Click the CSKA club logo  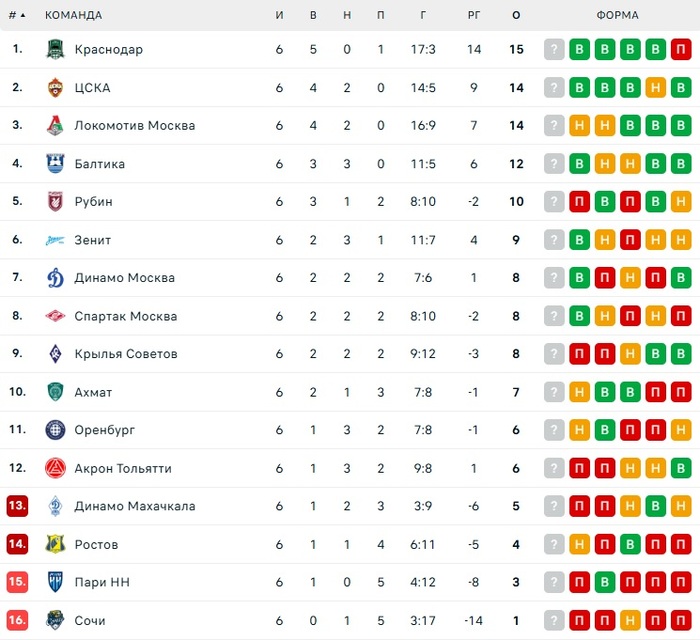click(x=55, y=88)
